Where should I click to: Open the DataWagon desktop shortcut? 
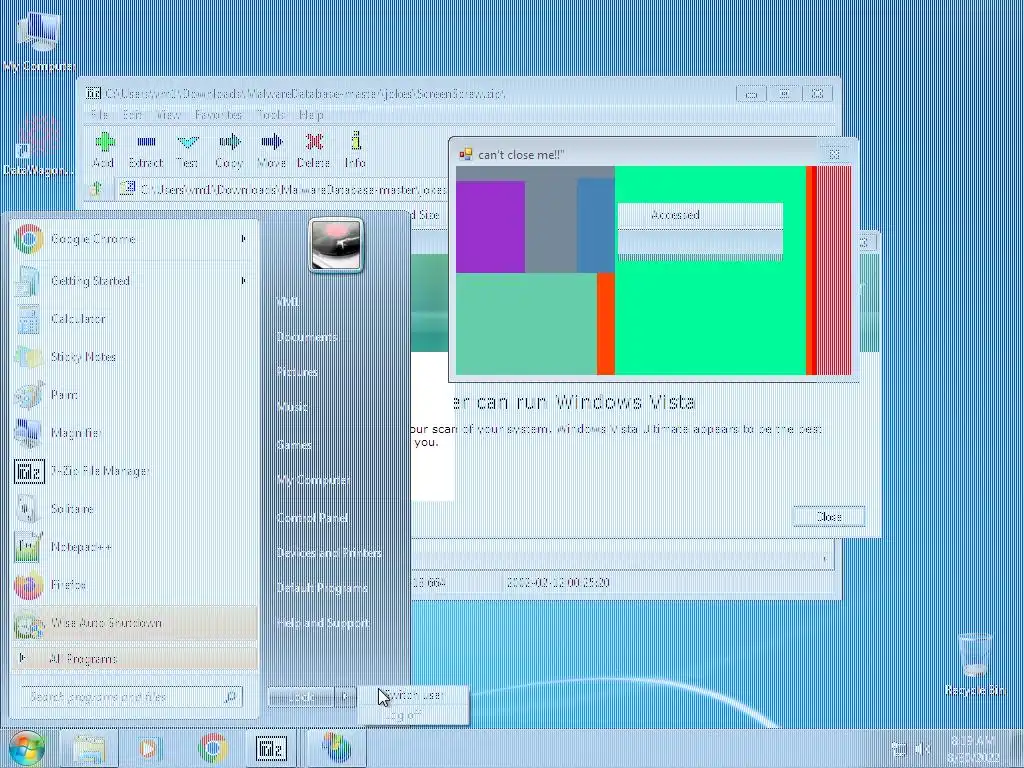click(x=38, y=146)
